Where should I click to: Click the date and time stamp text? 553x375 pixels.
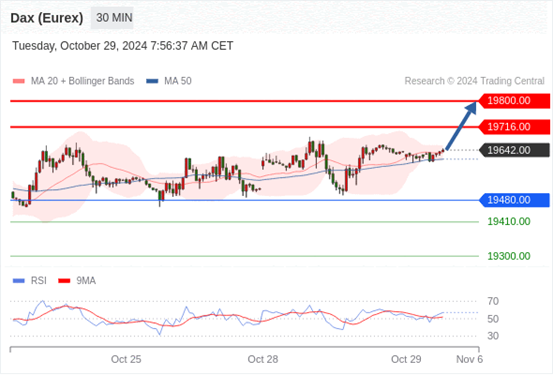click(x=123, y=46)
